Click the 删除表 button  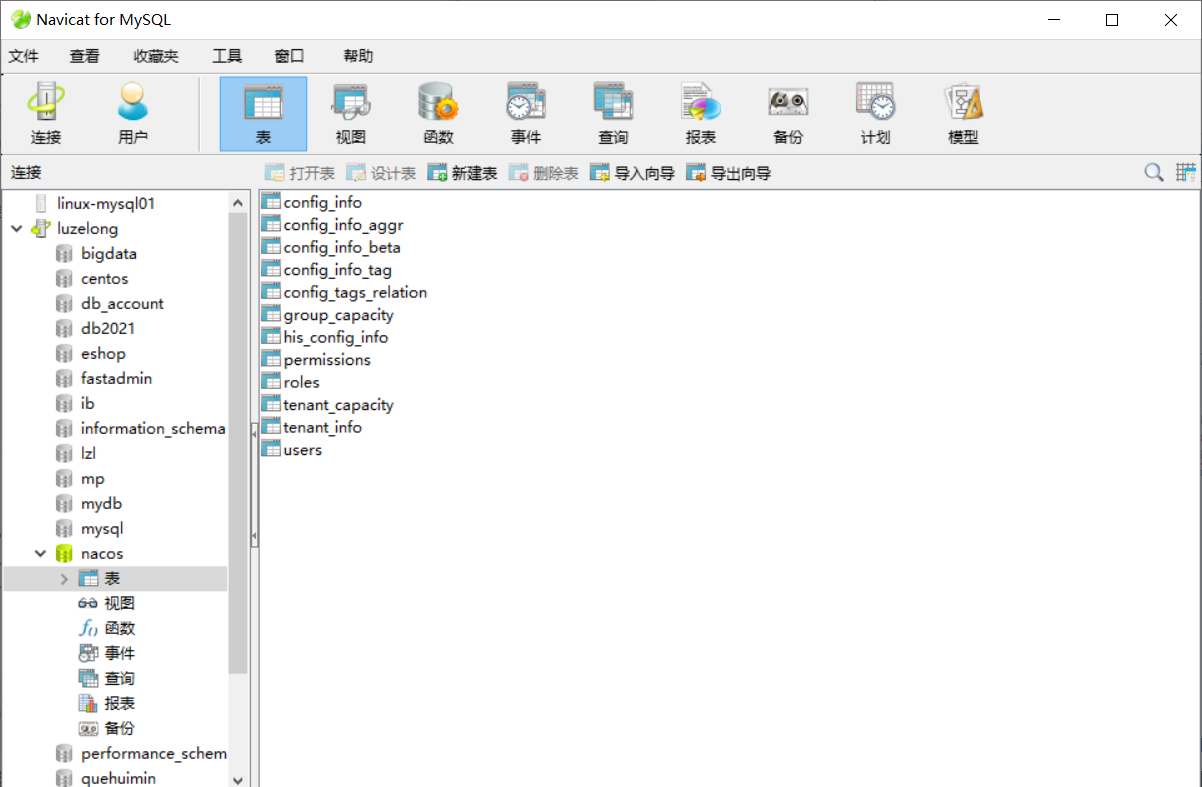(x=544, y=173)
